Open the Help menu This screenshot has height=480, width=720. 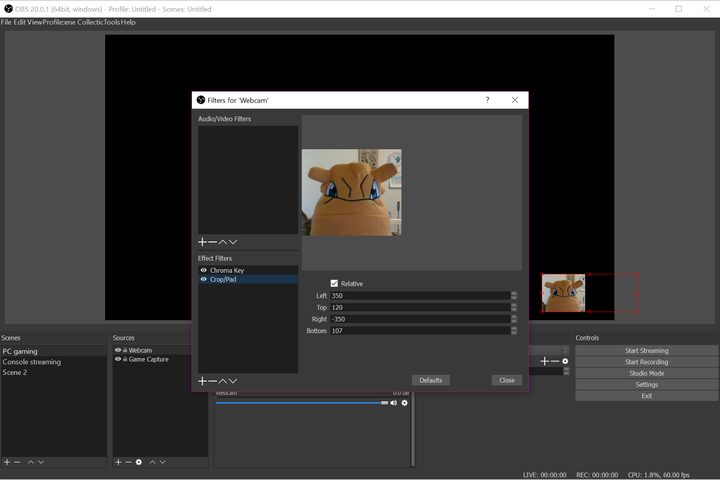128,22
